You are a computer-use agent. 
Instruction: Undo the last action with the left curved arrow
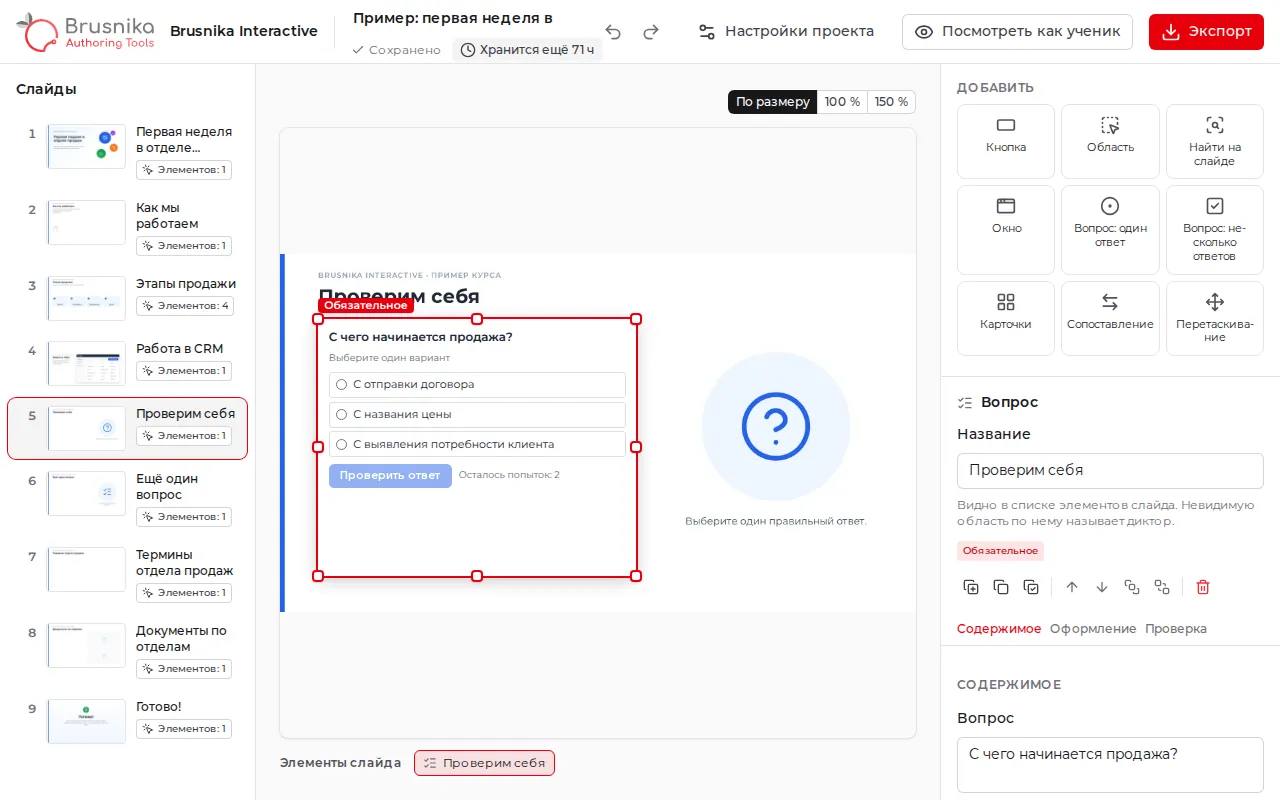(613, 32)
